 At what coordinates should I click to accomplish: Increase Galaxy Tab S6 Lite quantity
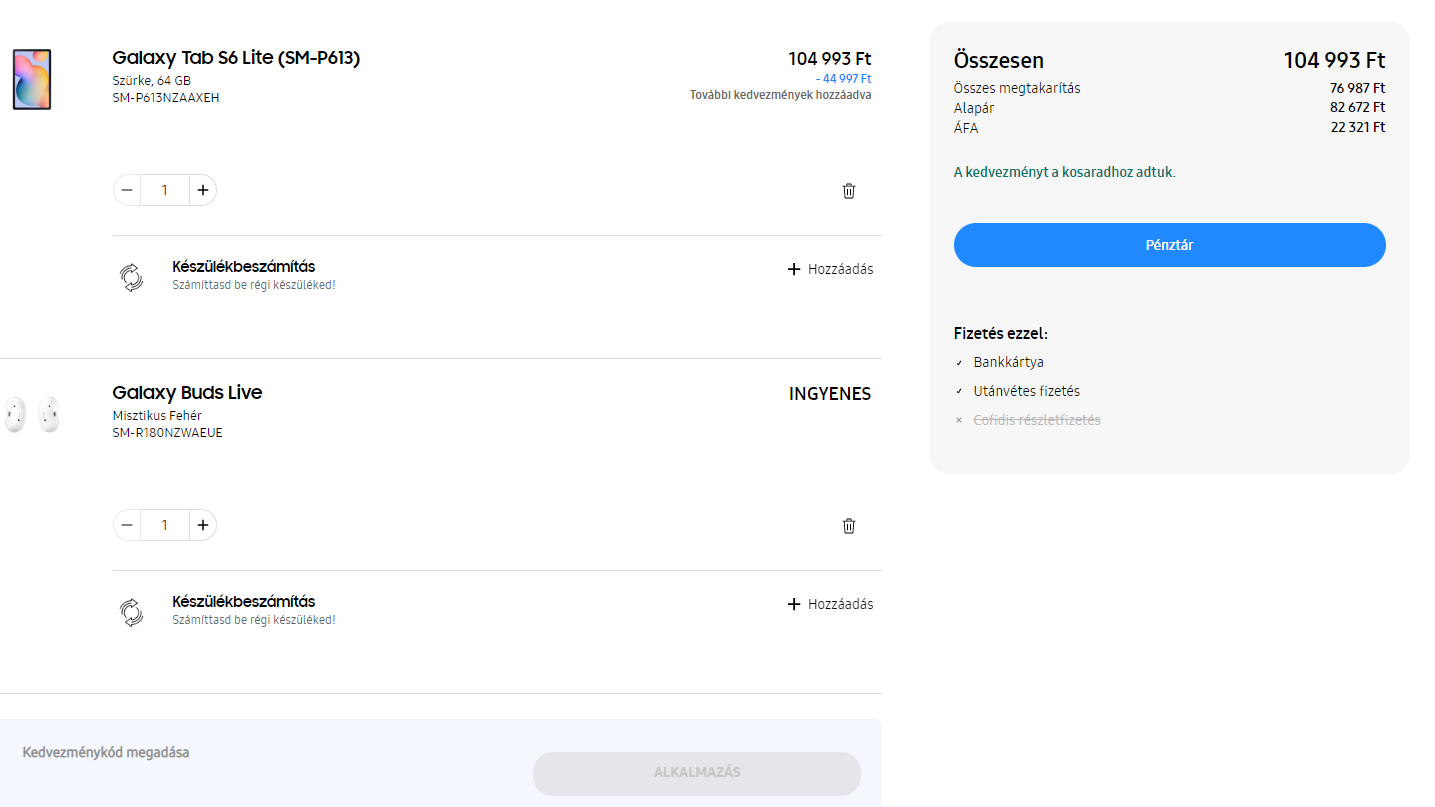tap(203, 190)
